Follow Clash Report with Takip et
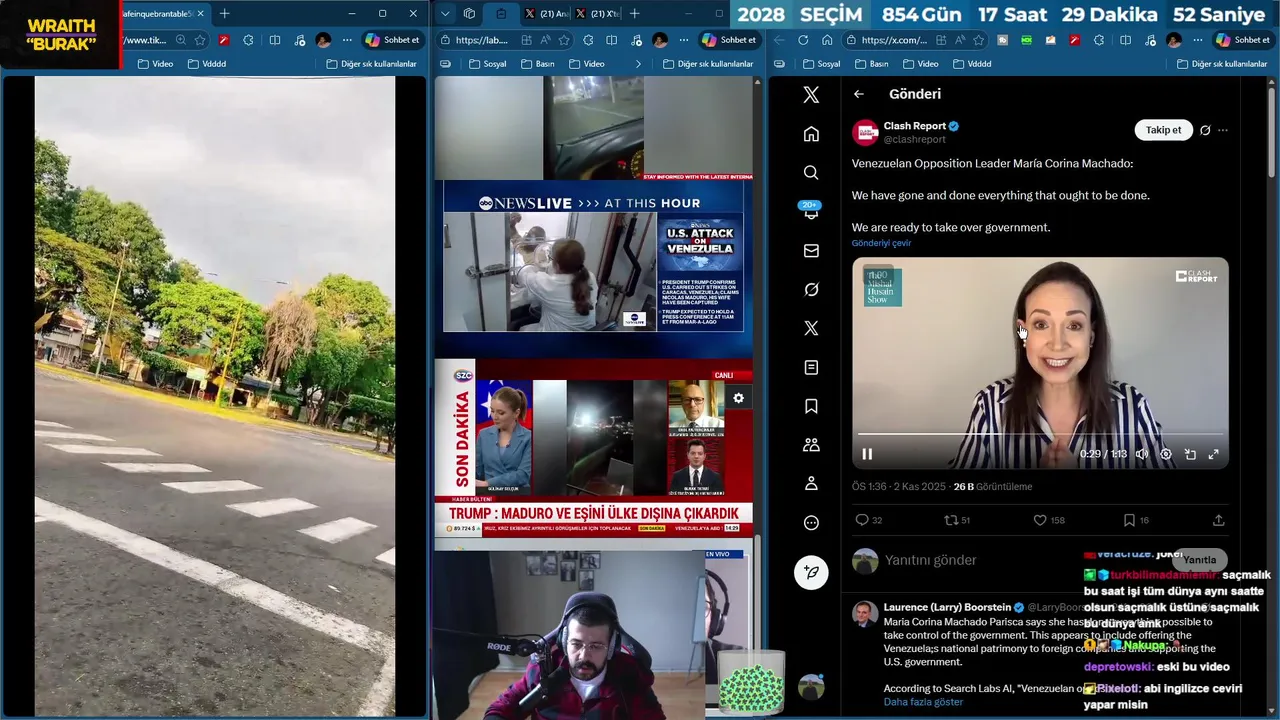Screen dimensions: 1280x720 (x=1163, y=130)
